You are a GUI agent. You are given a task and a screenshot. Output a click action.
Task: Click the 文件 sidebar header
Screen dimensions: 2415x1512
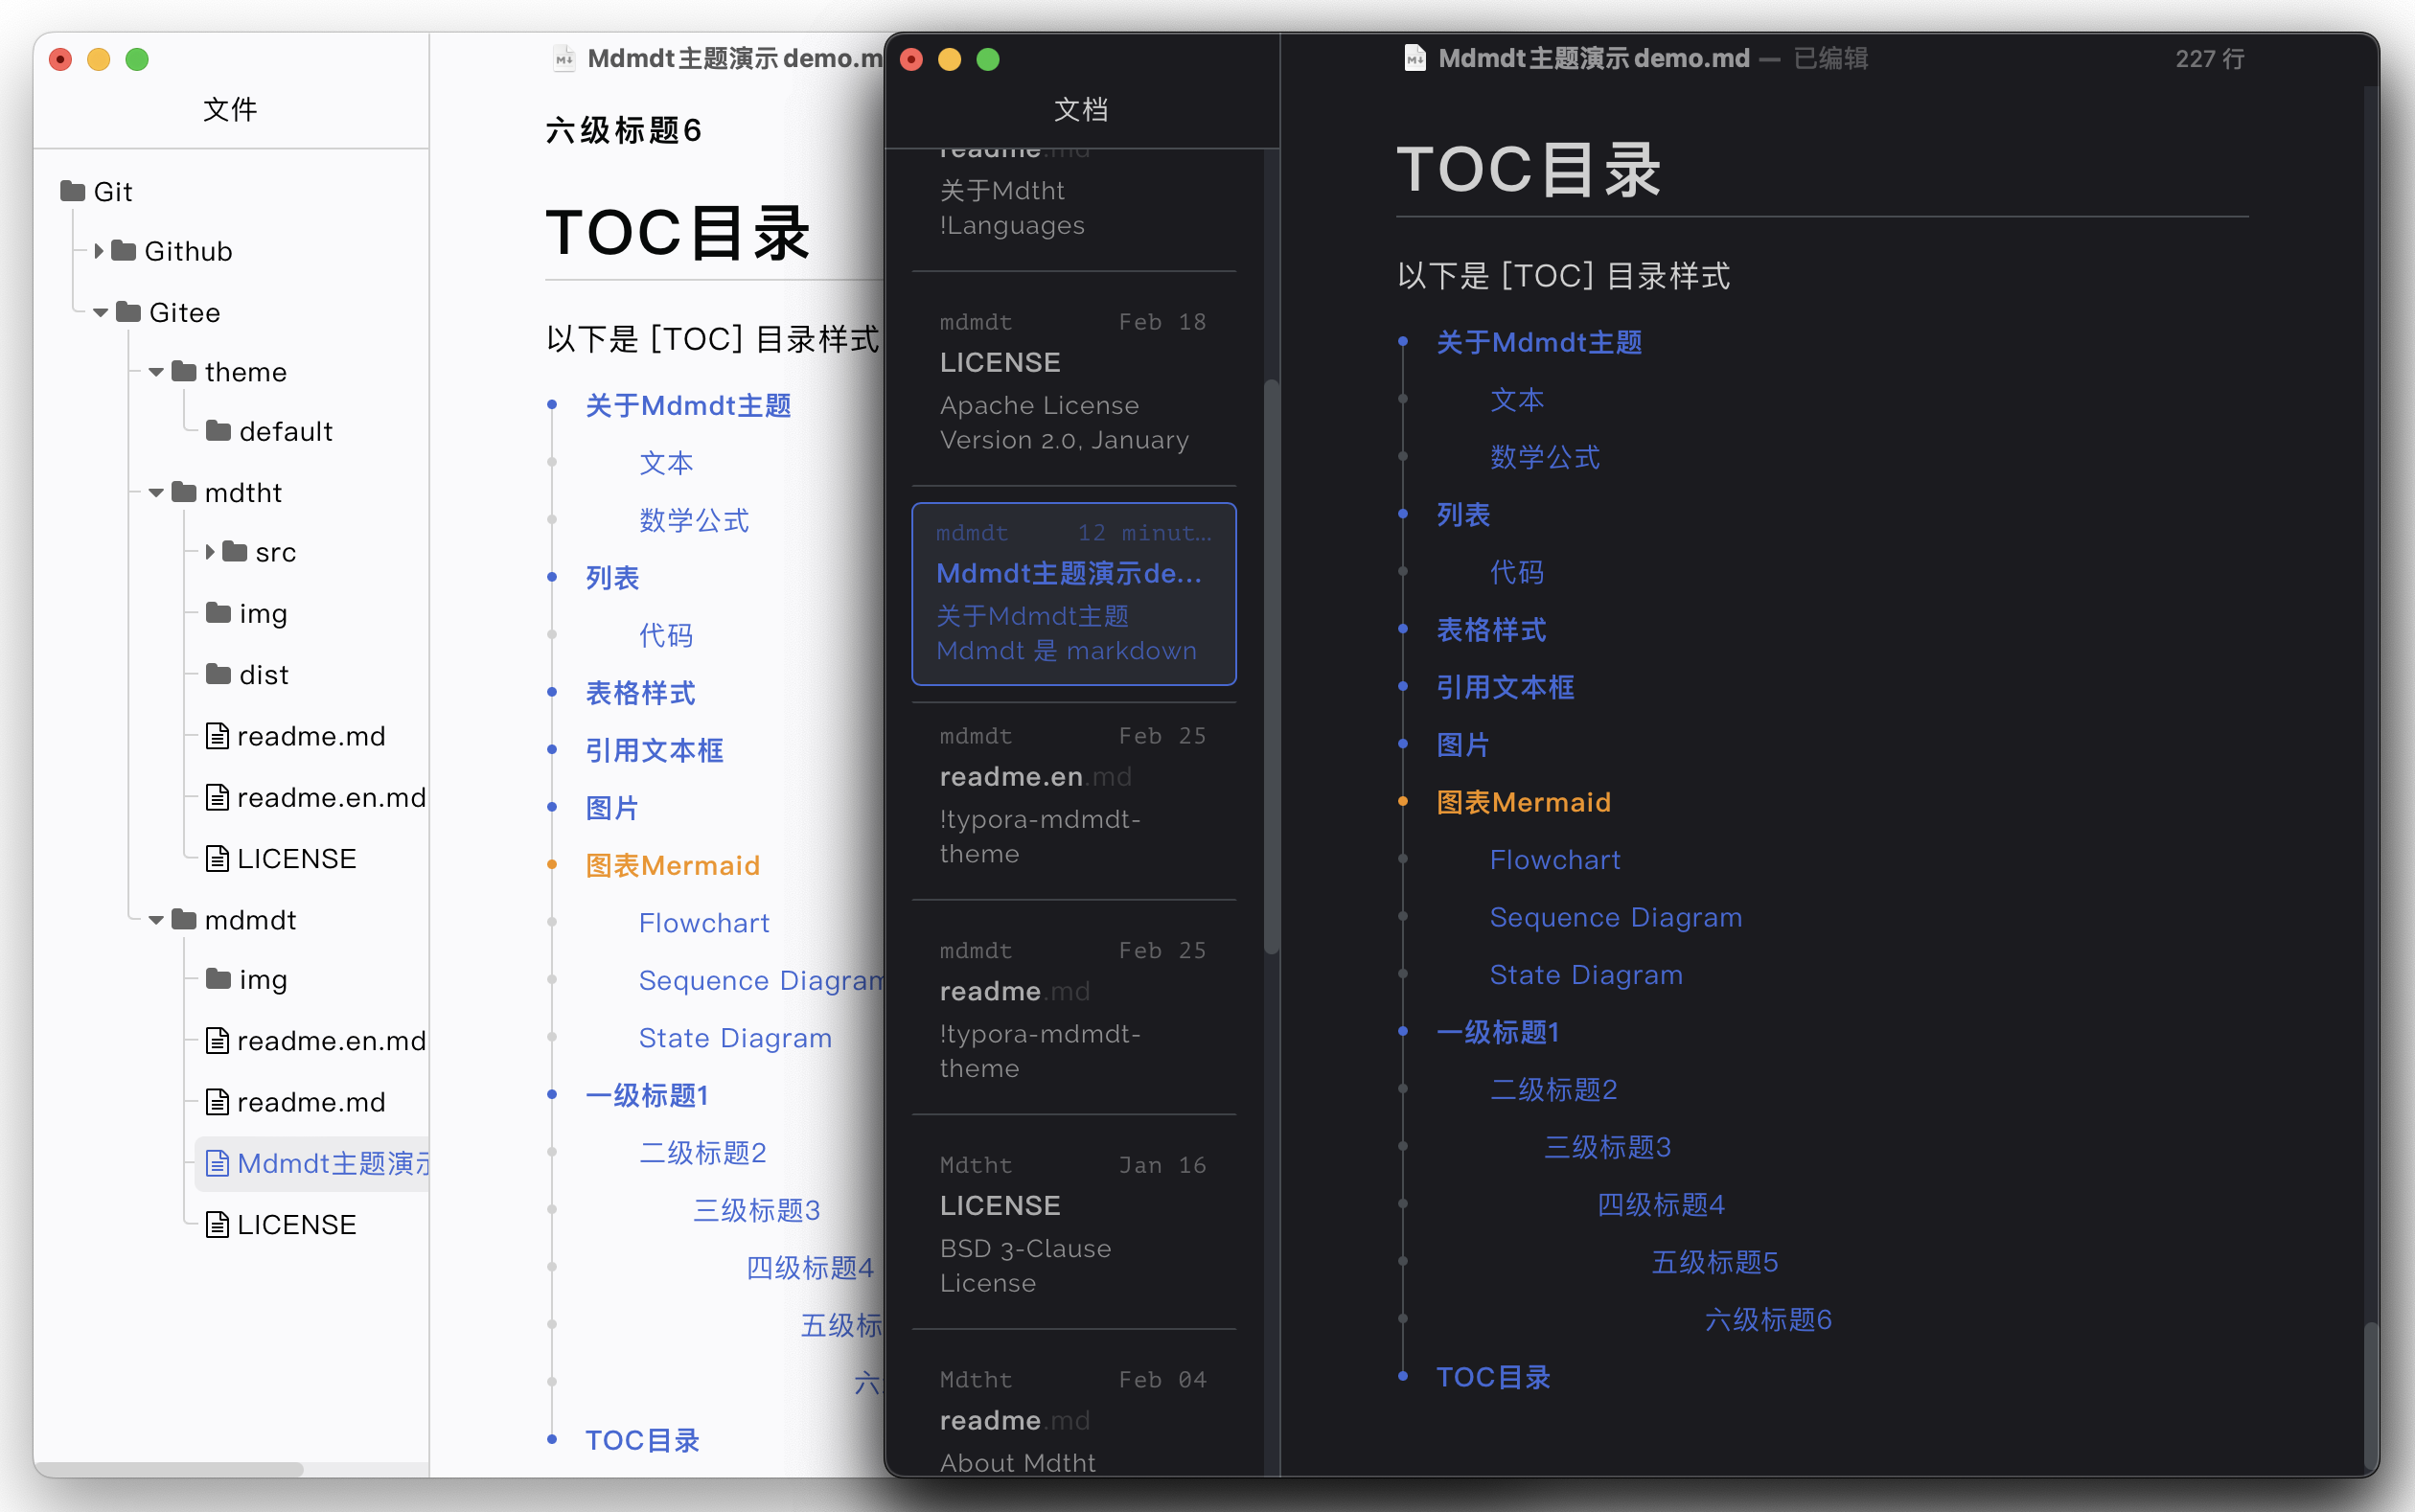click(230, 109)
